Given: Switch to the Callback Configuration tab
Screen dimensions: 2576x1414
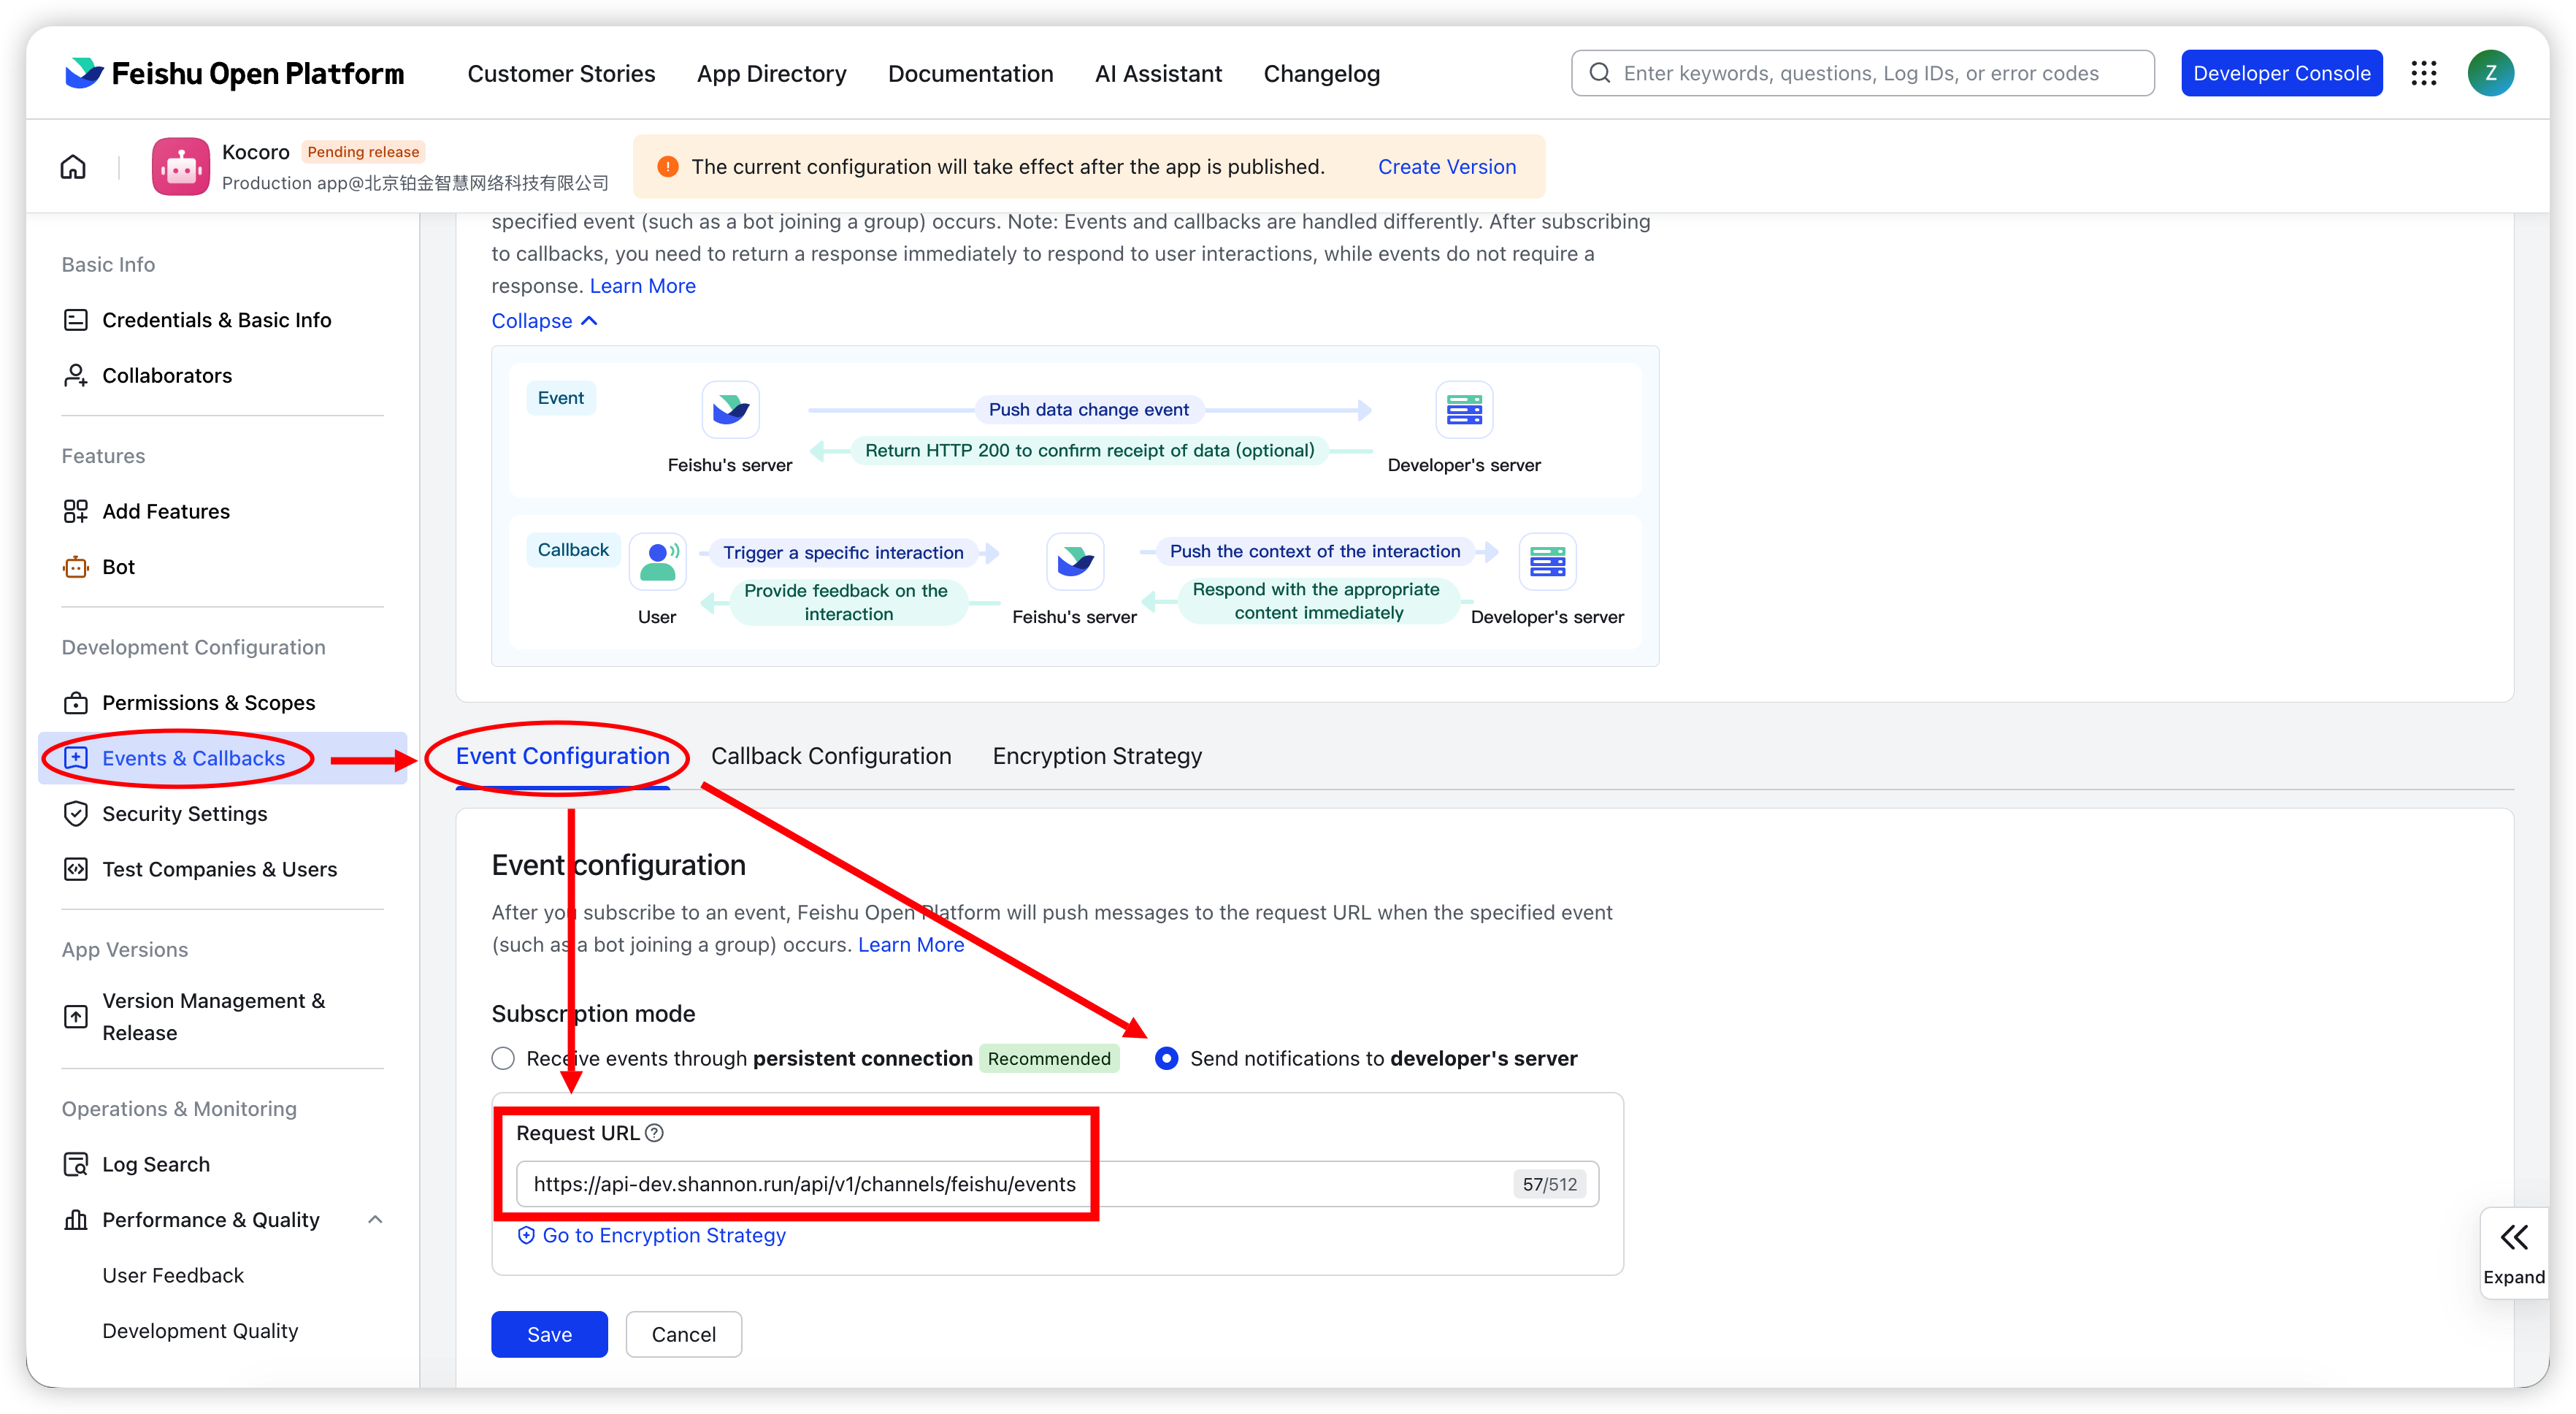Looking at the screenshot, I should click(x=831, y=756).
